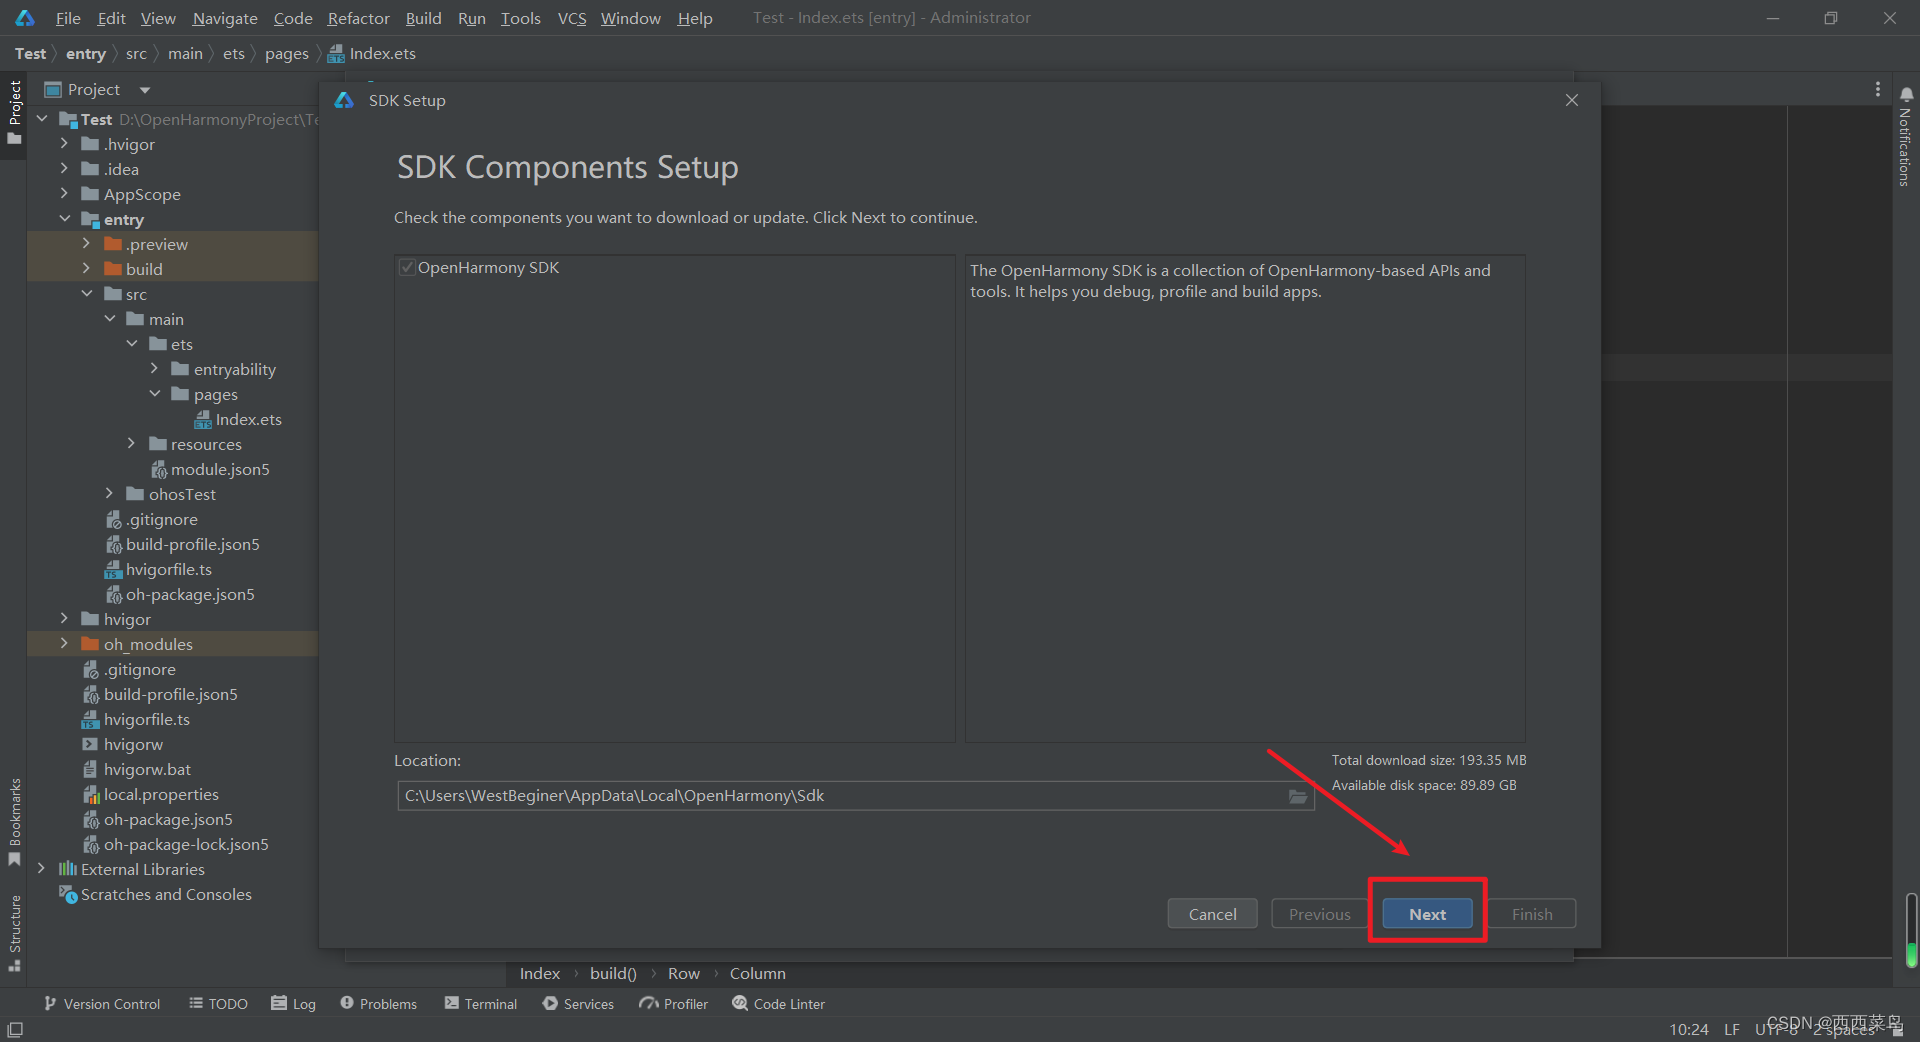Open the Edit menu

(111, 18)
